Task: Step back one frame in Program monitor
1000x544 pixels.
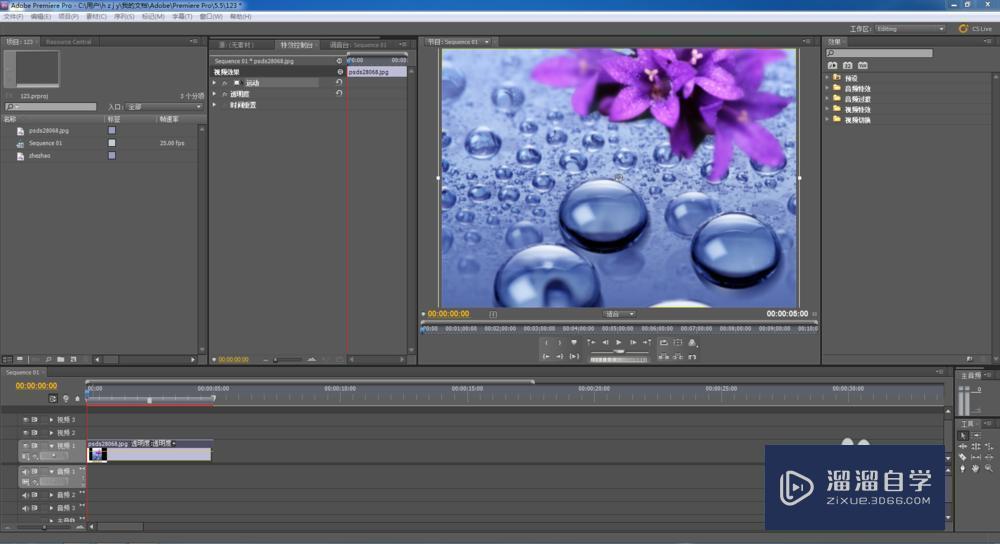Action: point(605,342)
